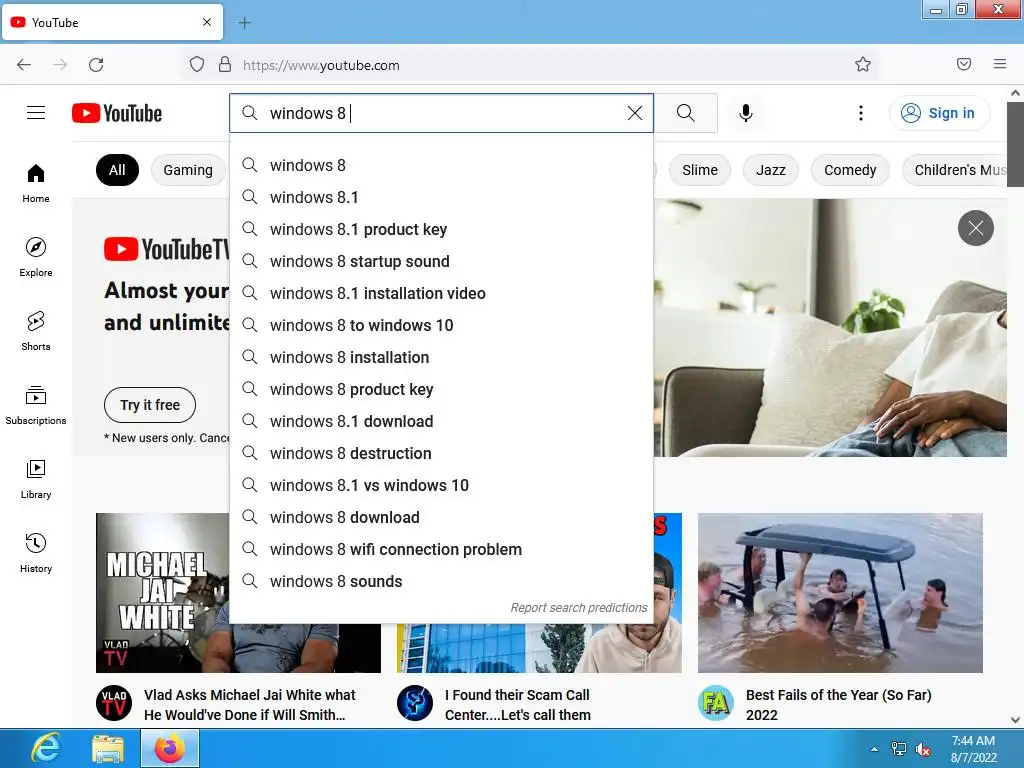Open the YouTube three-dot settings menu
Image resolution: width=1024 pixels, height=768 pixels.
(x=861, y=113)
